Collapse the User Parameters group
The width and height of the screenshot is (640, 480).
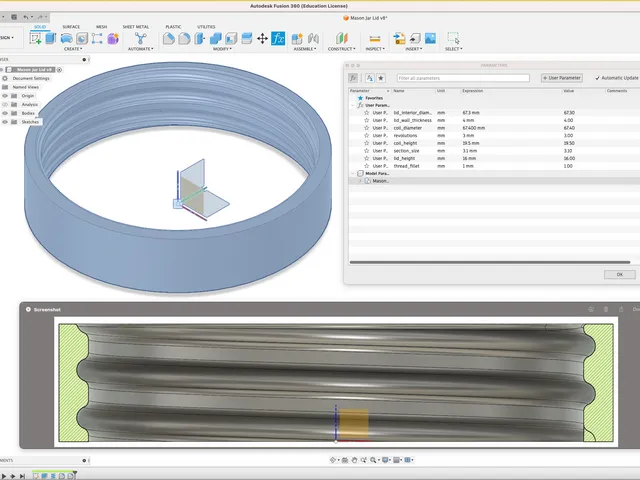point(353,105)
